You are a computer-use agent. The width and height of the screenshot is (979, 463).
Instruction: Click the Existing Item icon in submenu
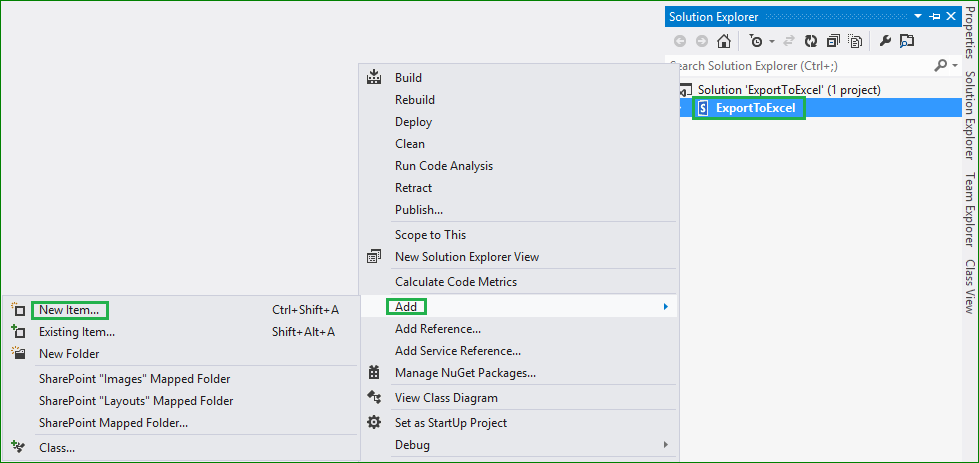17,331
